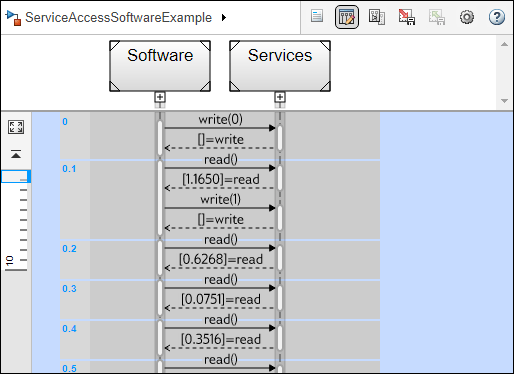Click the time label 0.4
Screen dimensions: 514x374
69,329
